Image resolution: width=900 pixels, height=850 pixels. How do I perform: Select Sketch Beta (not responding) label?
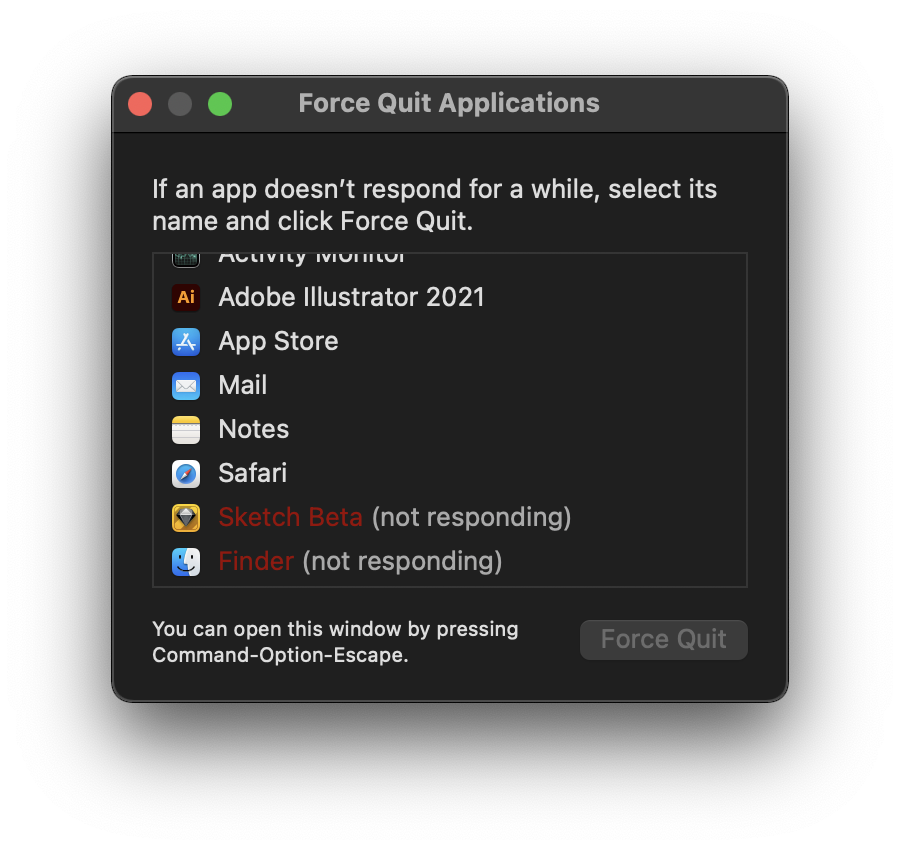(x=395, y=518)
